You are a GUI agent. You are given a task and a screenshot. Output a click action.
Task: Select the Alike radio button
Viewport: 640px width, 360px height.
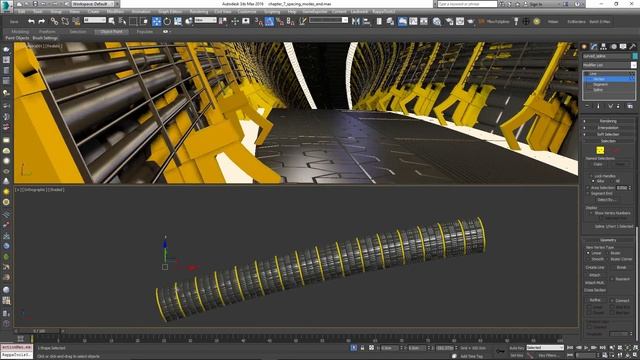(593, 181)
